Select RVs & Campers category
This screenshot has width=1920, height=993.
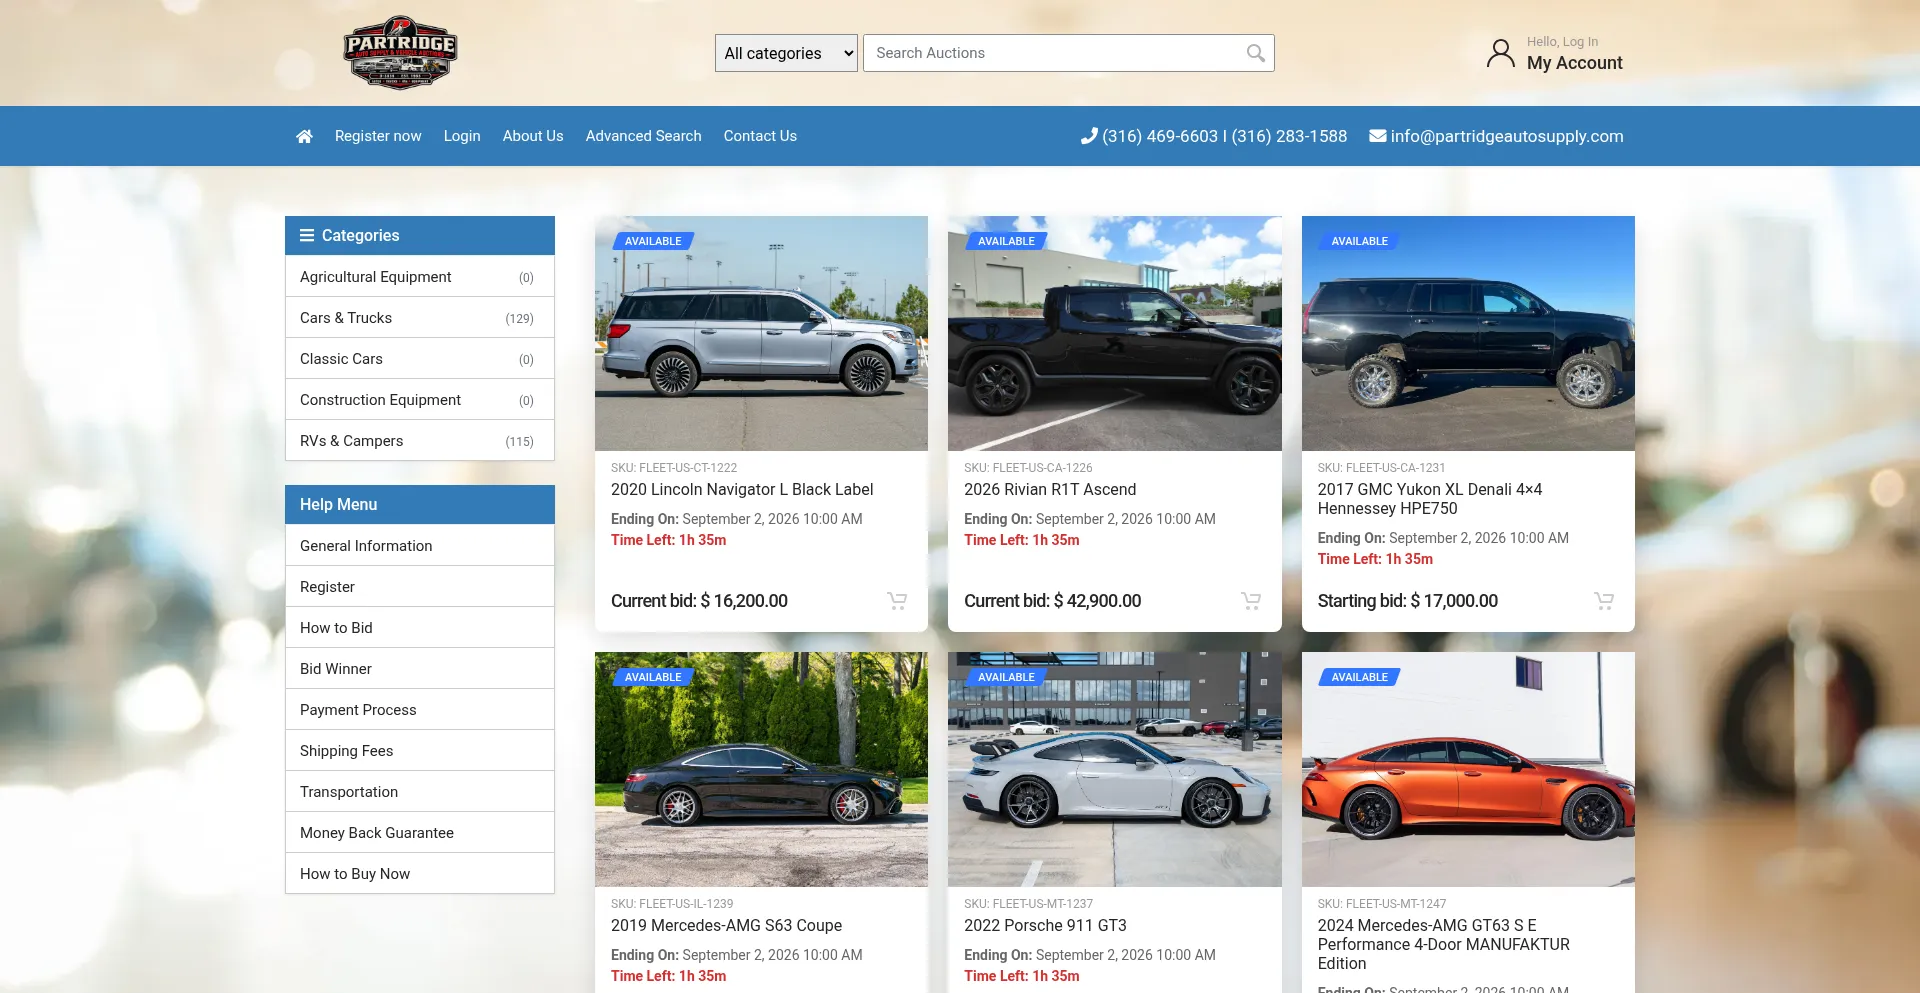pyautogui.click(x=420, y=441)
